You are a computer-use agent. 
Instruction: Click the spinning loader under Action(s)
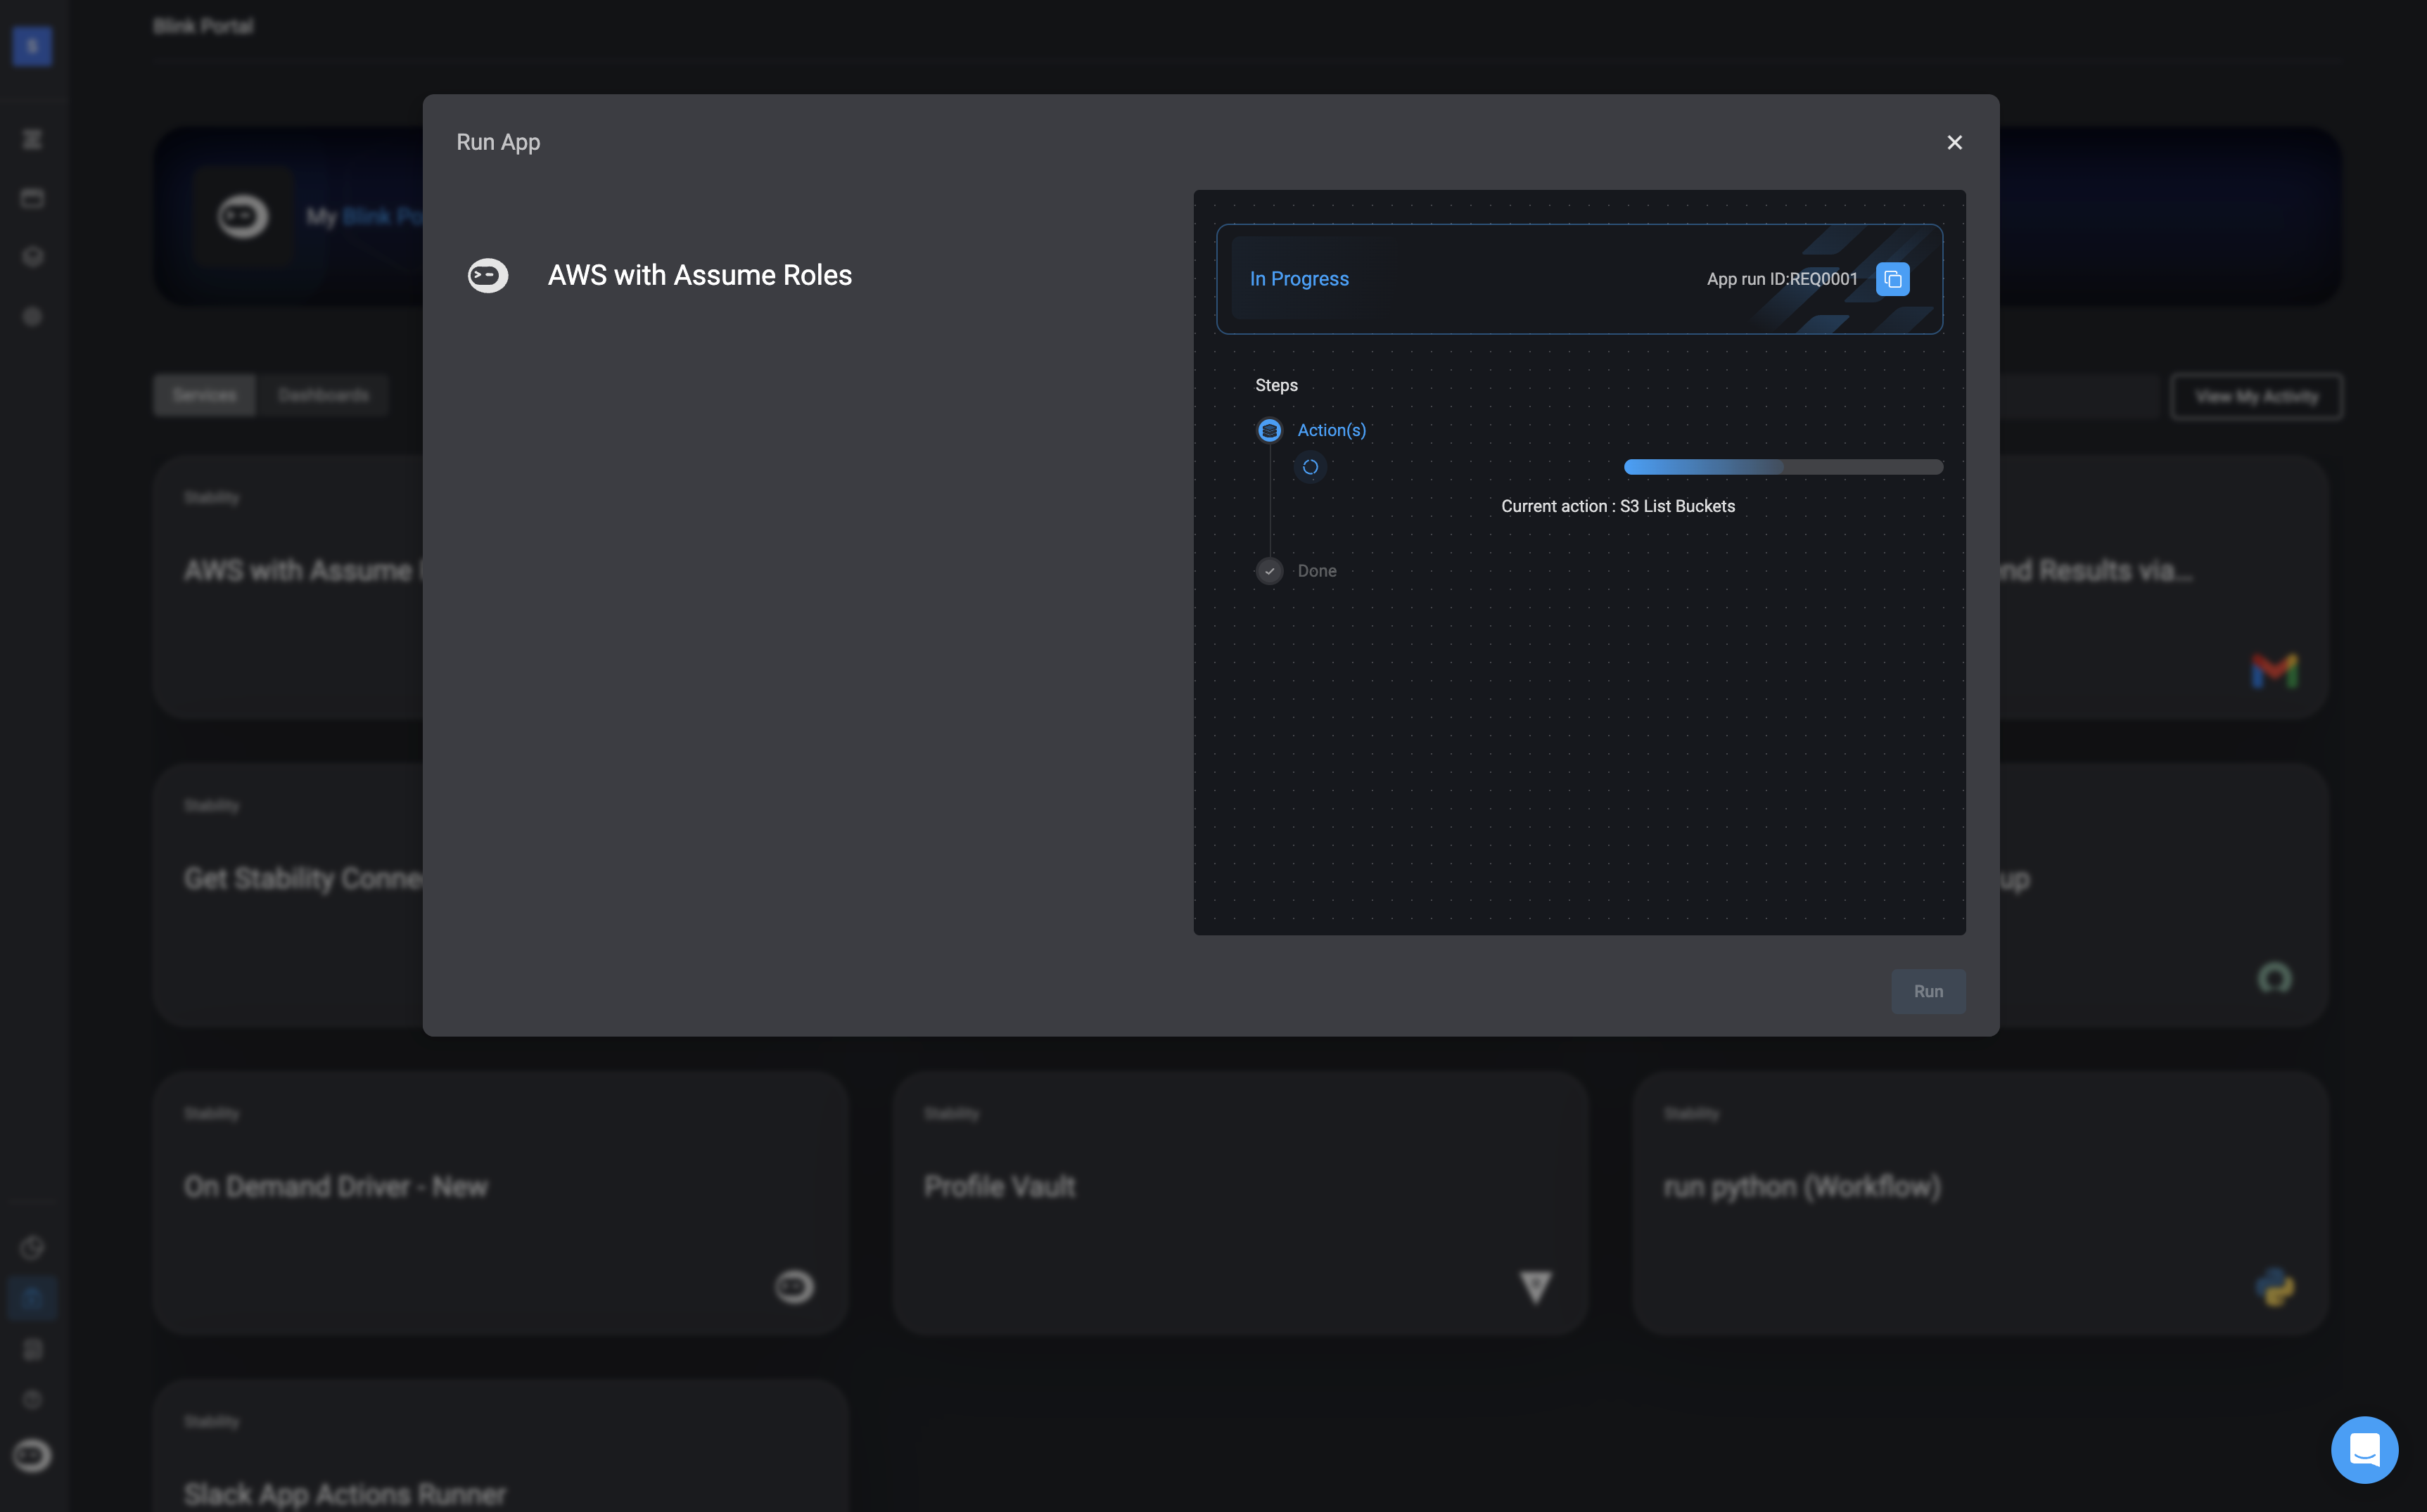pyautogui.click(x=1310, y=467)
